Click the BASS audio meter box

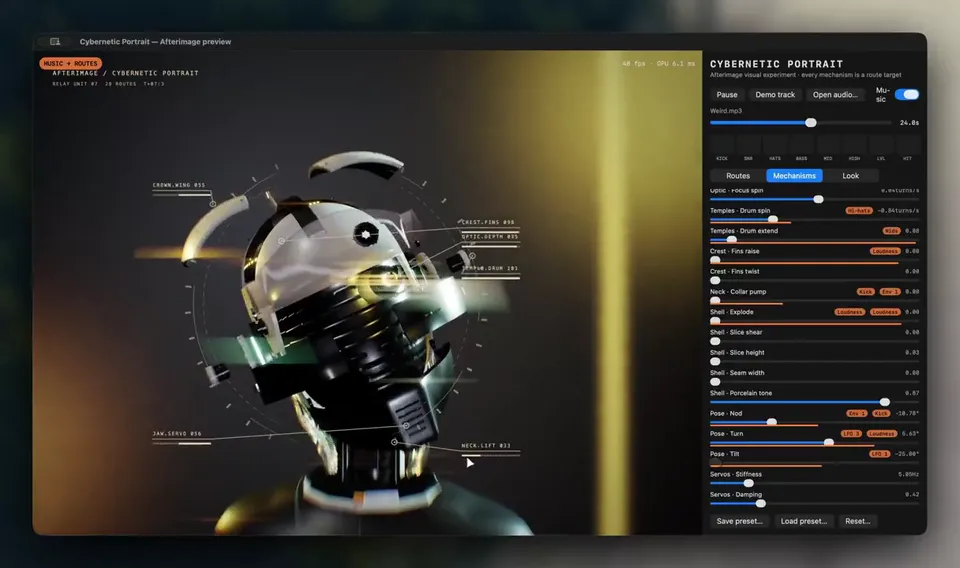(x=801, y=145)
